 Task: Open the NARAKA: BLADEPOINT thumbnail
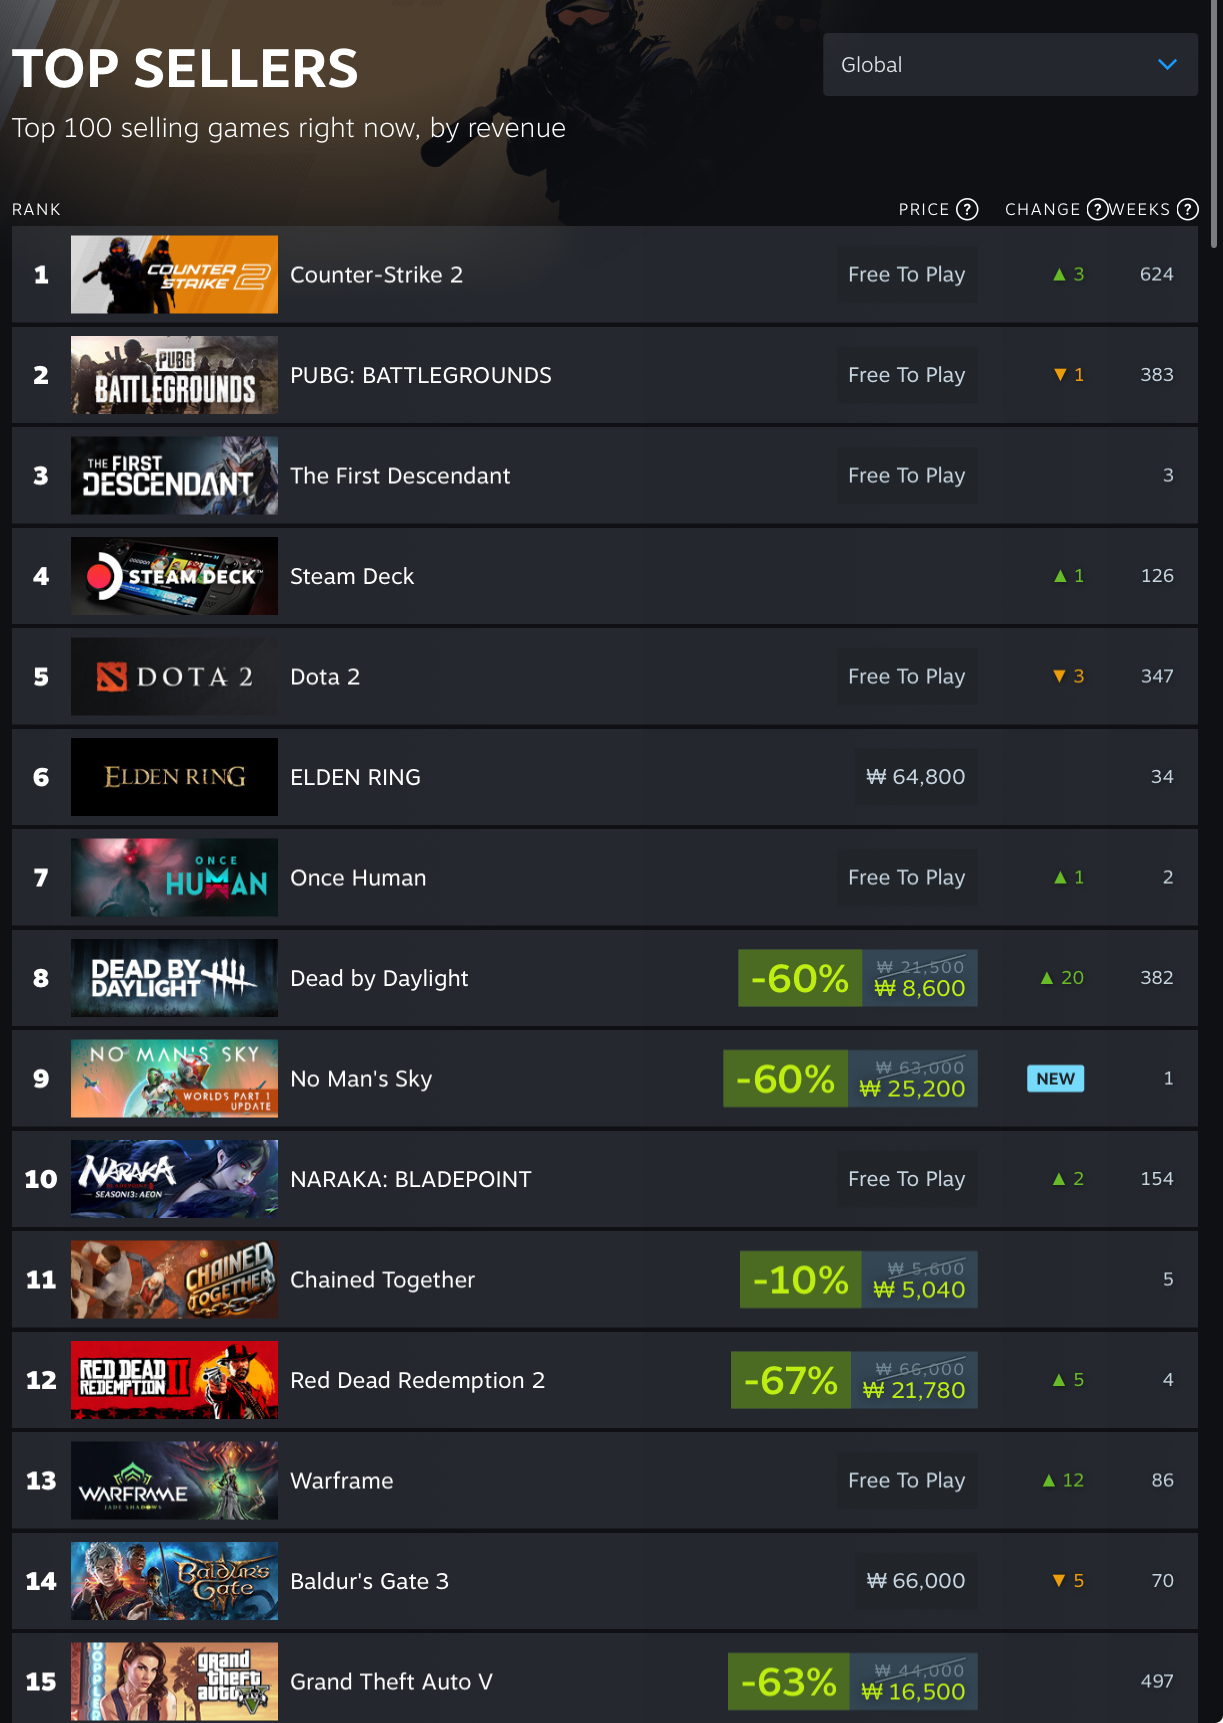174,1179
